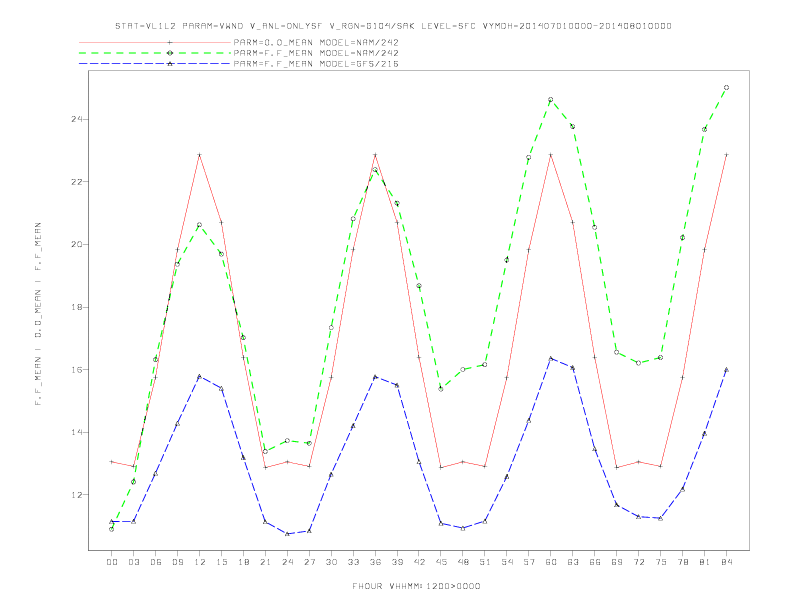Click the x-axis forecast hour 54
Viewport: 792px width, 612px height.
tap(507, 562)
